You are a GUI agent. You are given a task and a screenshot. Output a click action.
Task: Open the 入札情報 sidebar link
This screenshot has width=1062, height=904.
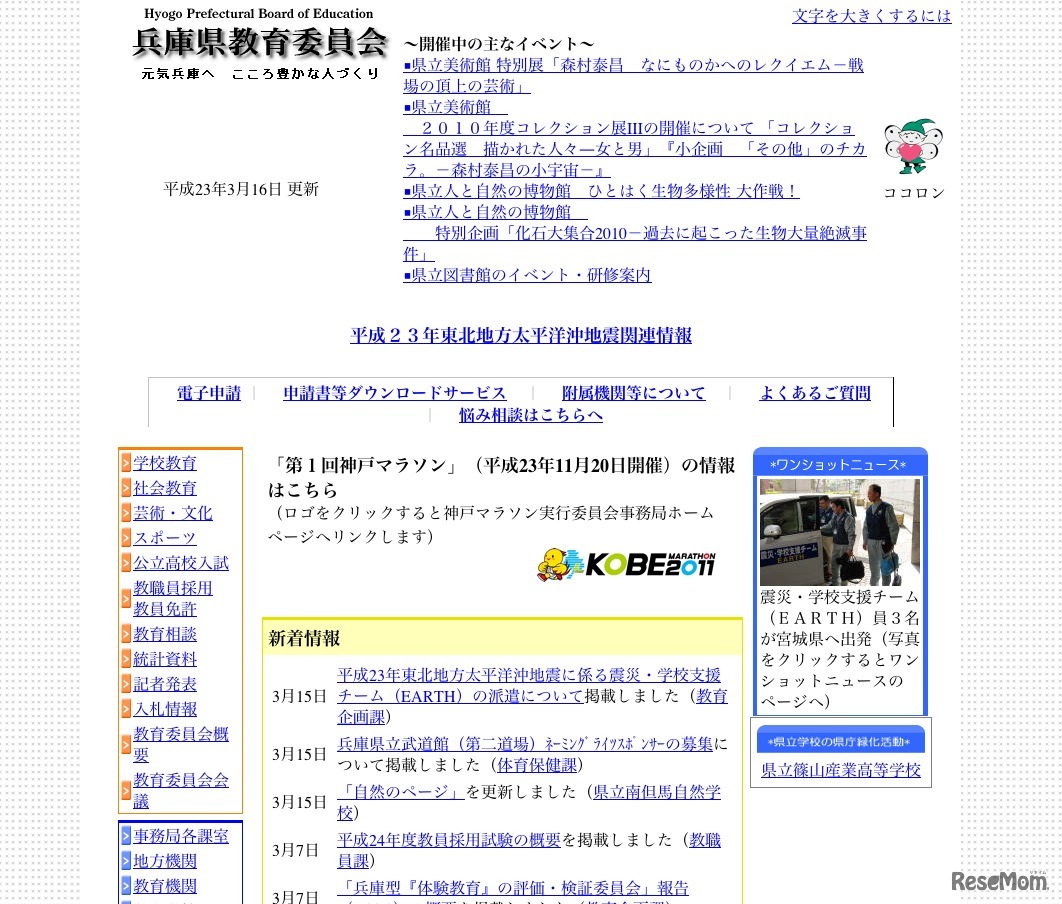point(164,709)
